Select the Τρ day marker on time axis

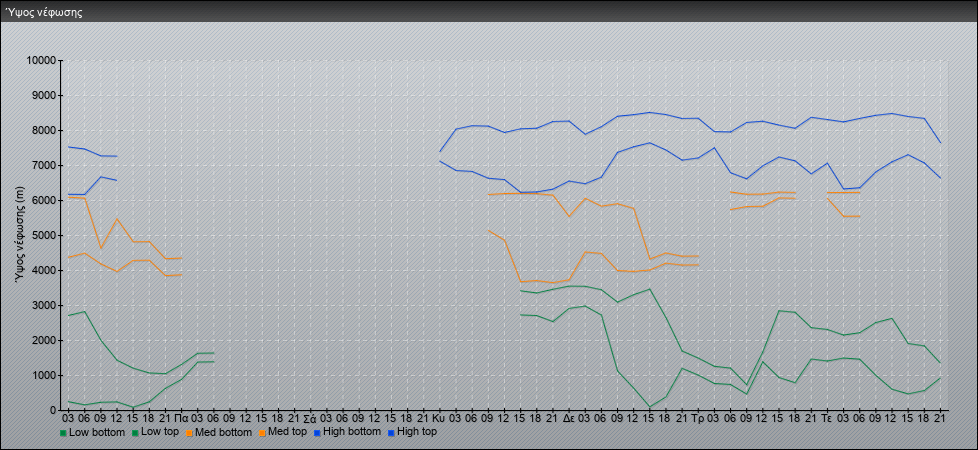tap(697, 417)
